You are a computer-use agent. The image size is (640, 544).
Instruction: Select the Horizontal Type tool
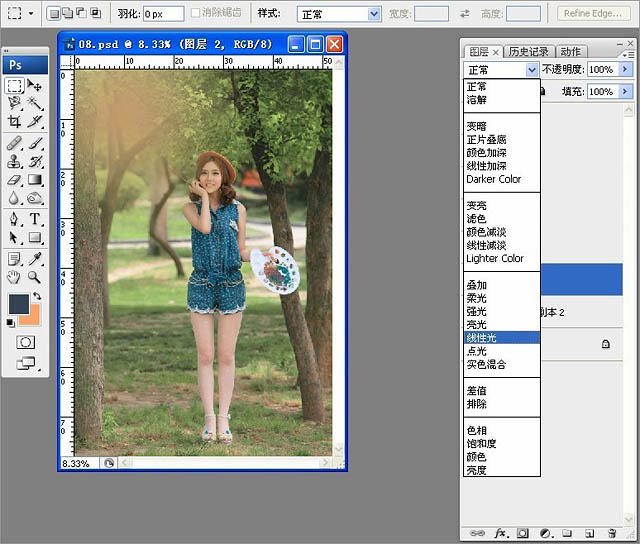35,219
